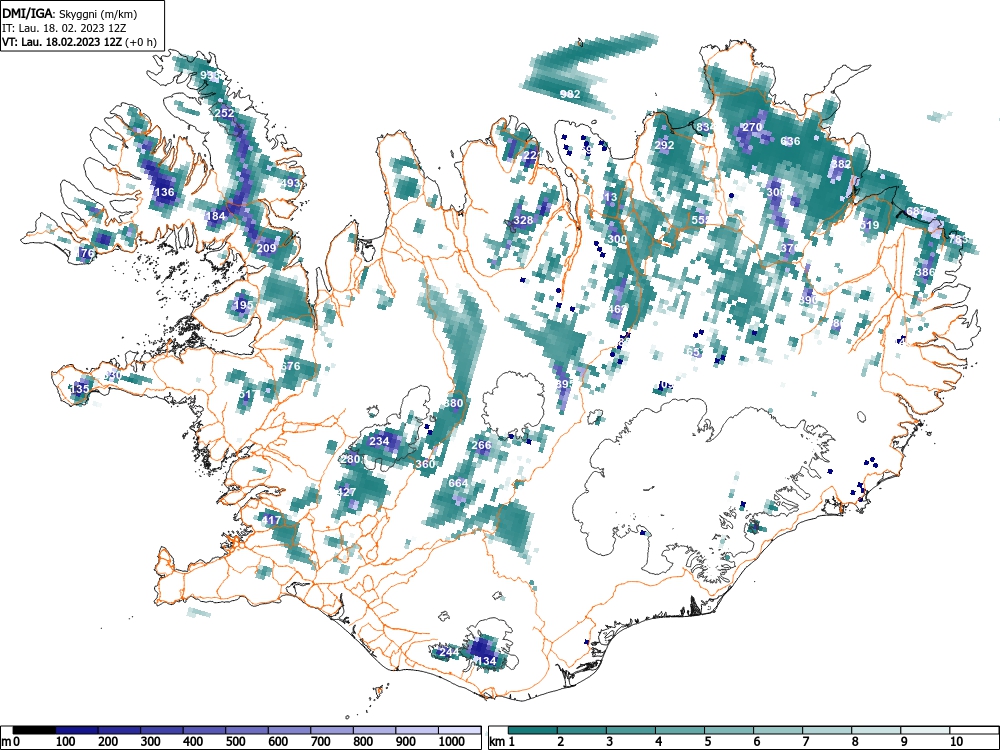Click the 417 visibility value
The image size is (1000, 750).
point(271,520)
